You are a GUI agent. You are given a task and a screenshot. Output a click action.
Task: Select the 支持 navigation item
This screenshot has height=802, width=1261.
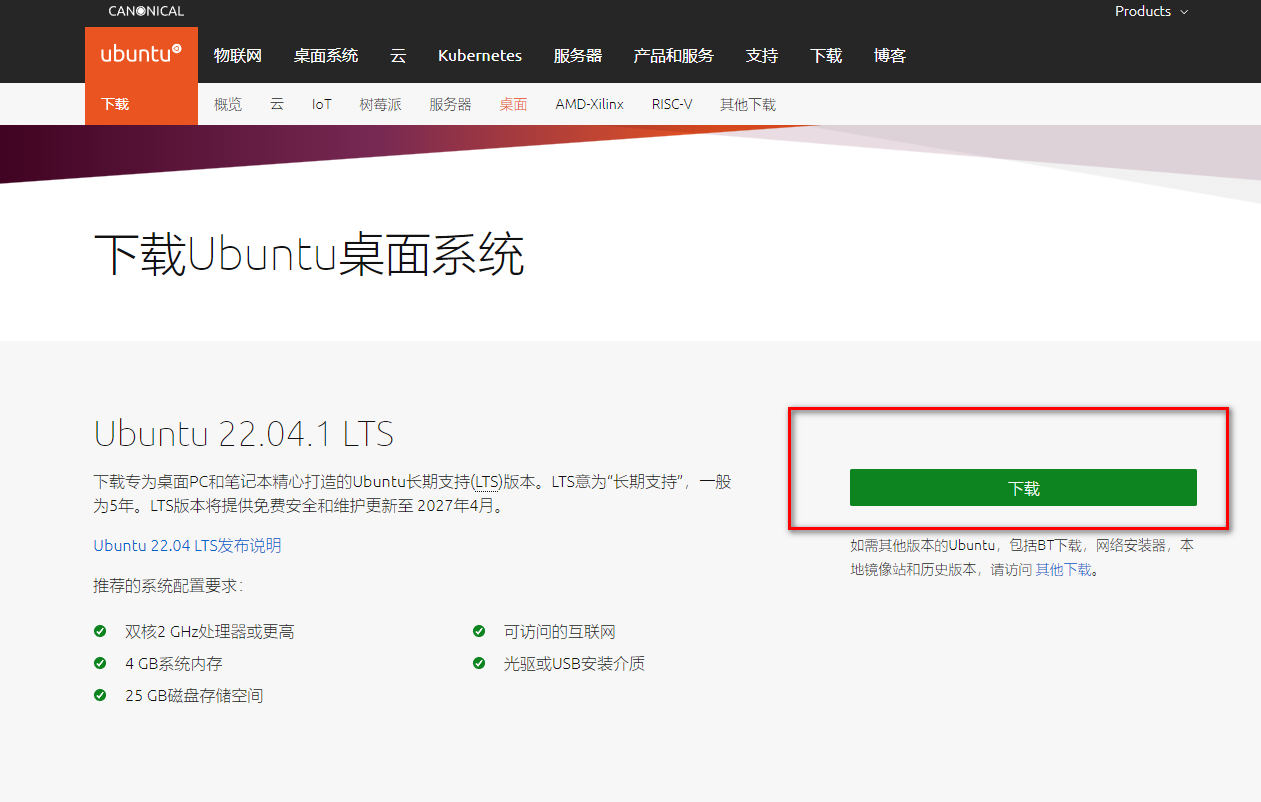pos(762,55)
